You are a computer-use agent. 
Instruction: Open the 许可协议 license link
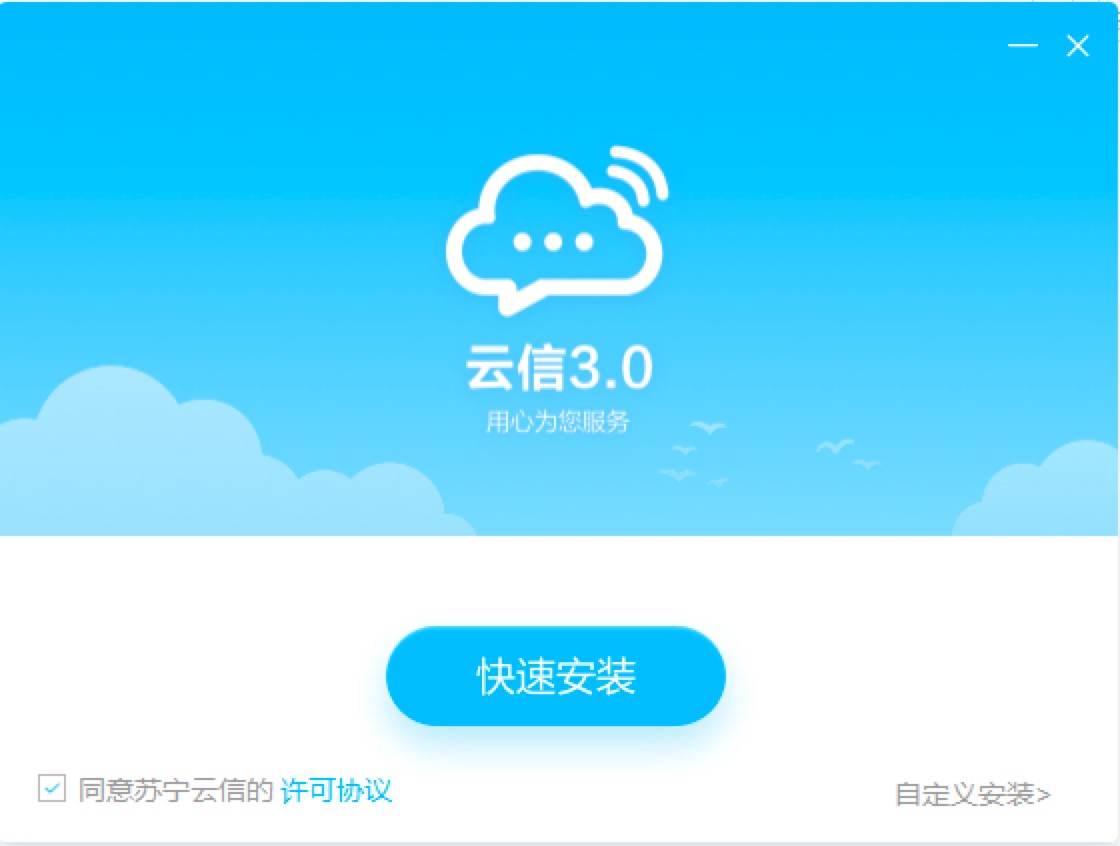coord(336,790)
